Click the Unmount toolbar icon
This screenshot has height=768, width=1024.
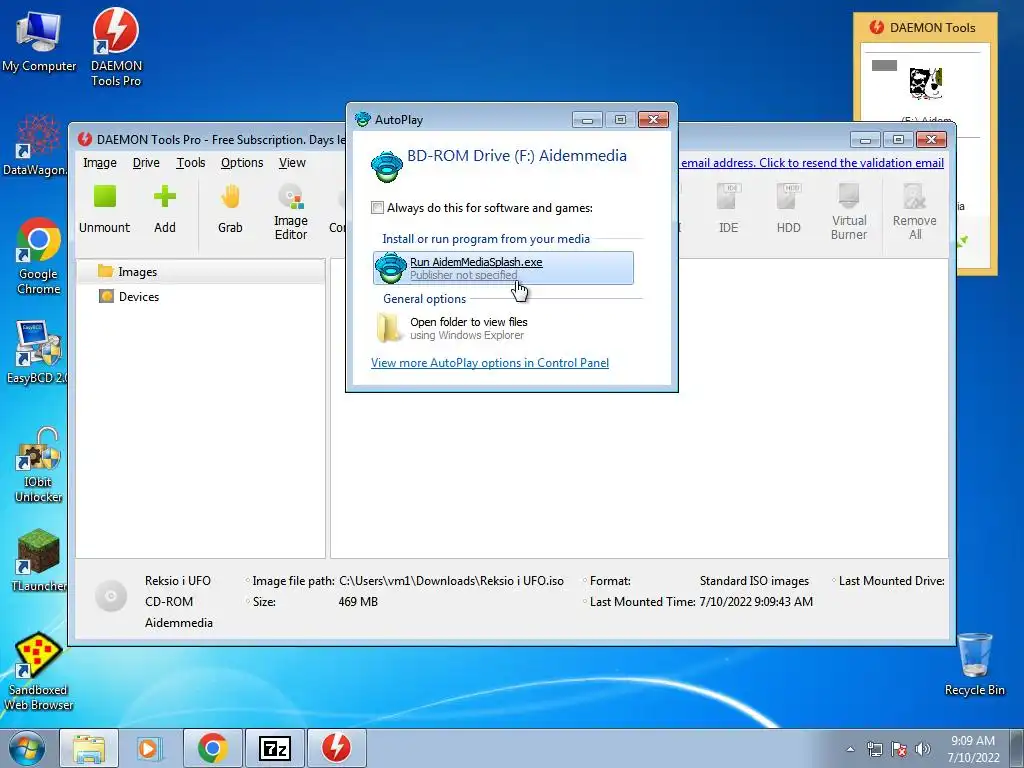(104, 210)
